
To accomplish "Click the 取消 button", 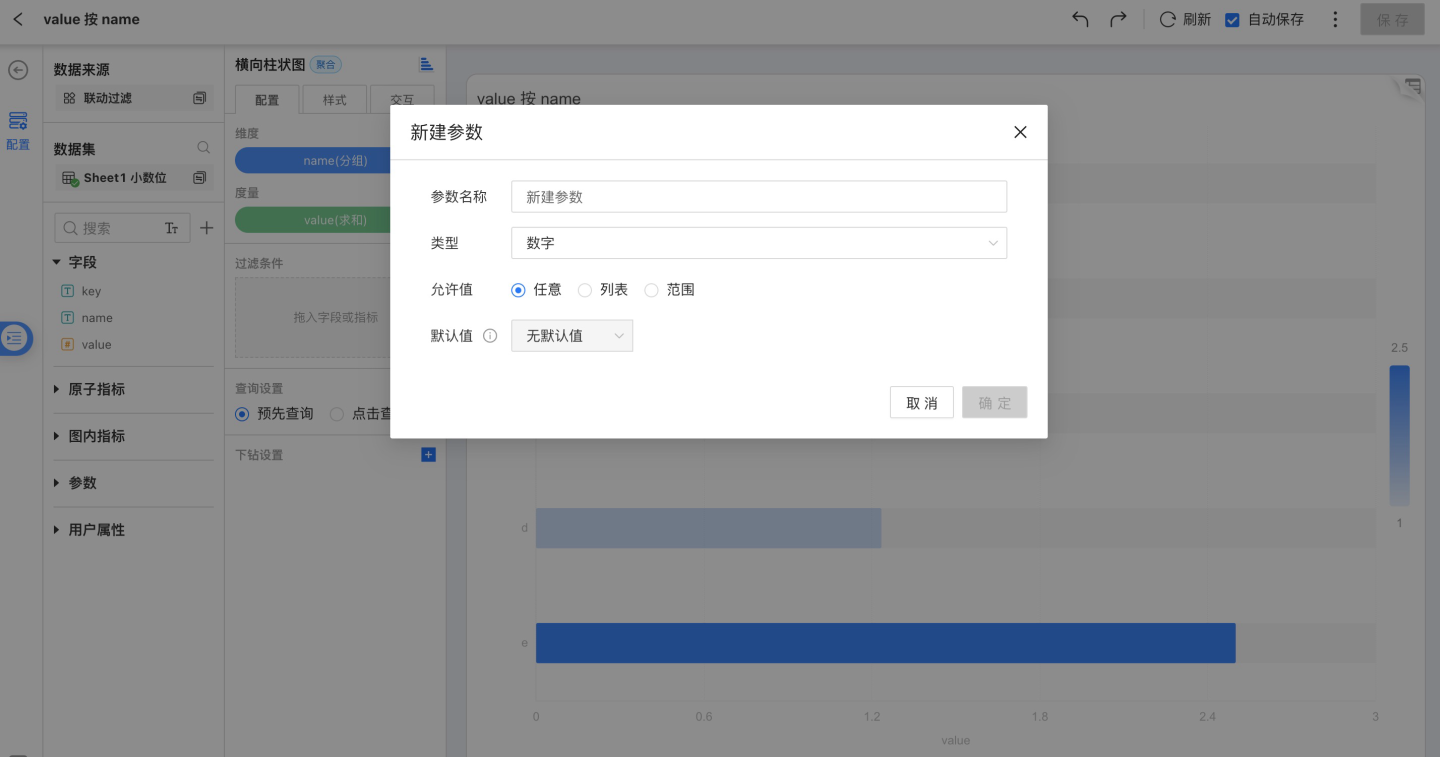I will coord(921,403).
